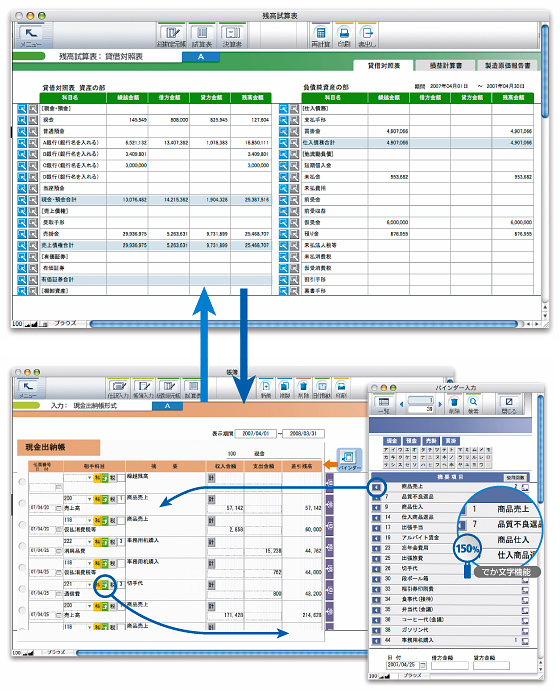The width and height of the screenshot is (560, 693).
Task: Click edit icon right of ガソリン代 row
Action: click(x=525, y=631)
